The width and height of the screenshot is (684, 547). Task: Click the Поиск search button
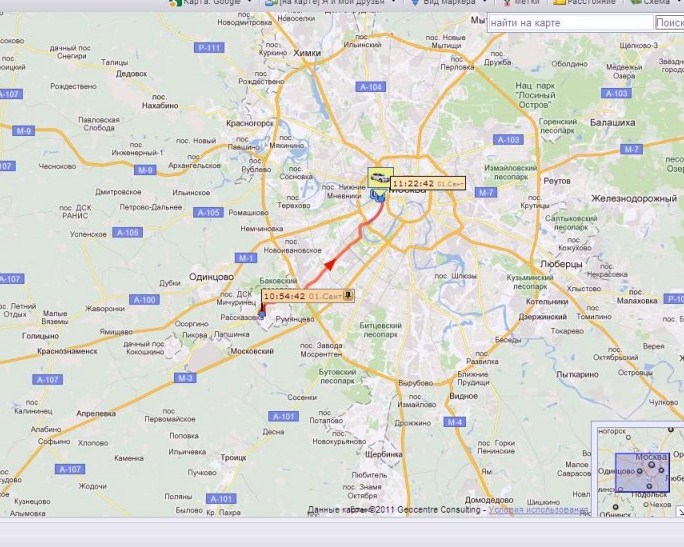click(670, 23)
